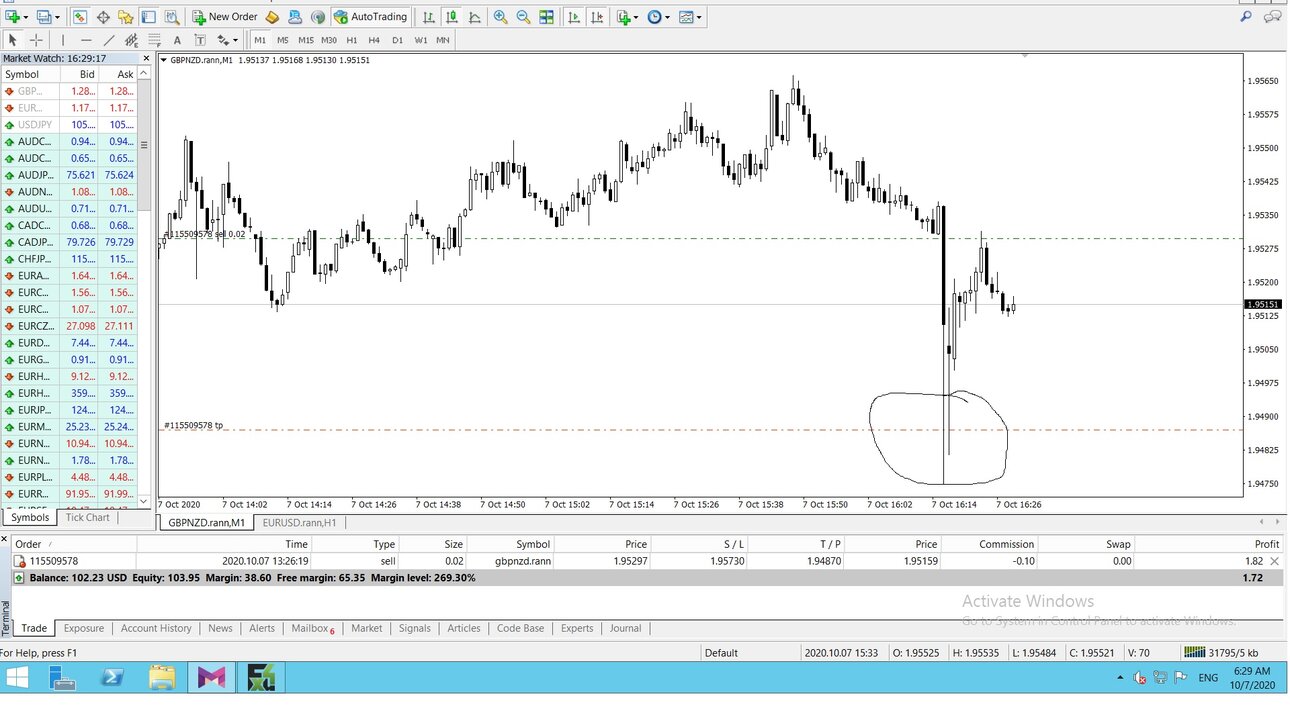Toggle chart Auto Scroll
This screenshot has width=1290, height=725.
[x=574, y=17]
